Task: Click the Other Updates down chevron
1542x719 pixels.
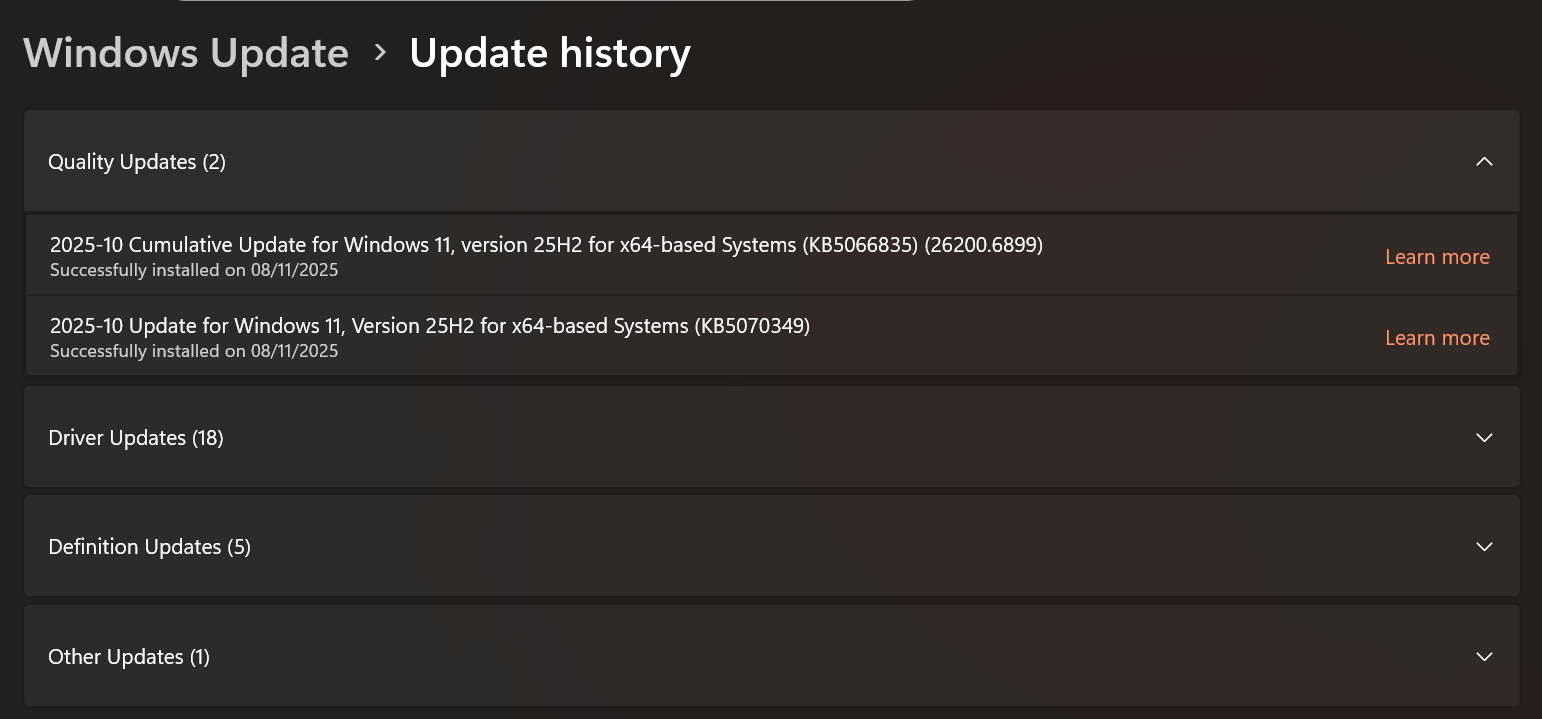Action: click(1484, 657)
